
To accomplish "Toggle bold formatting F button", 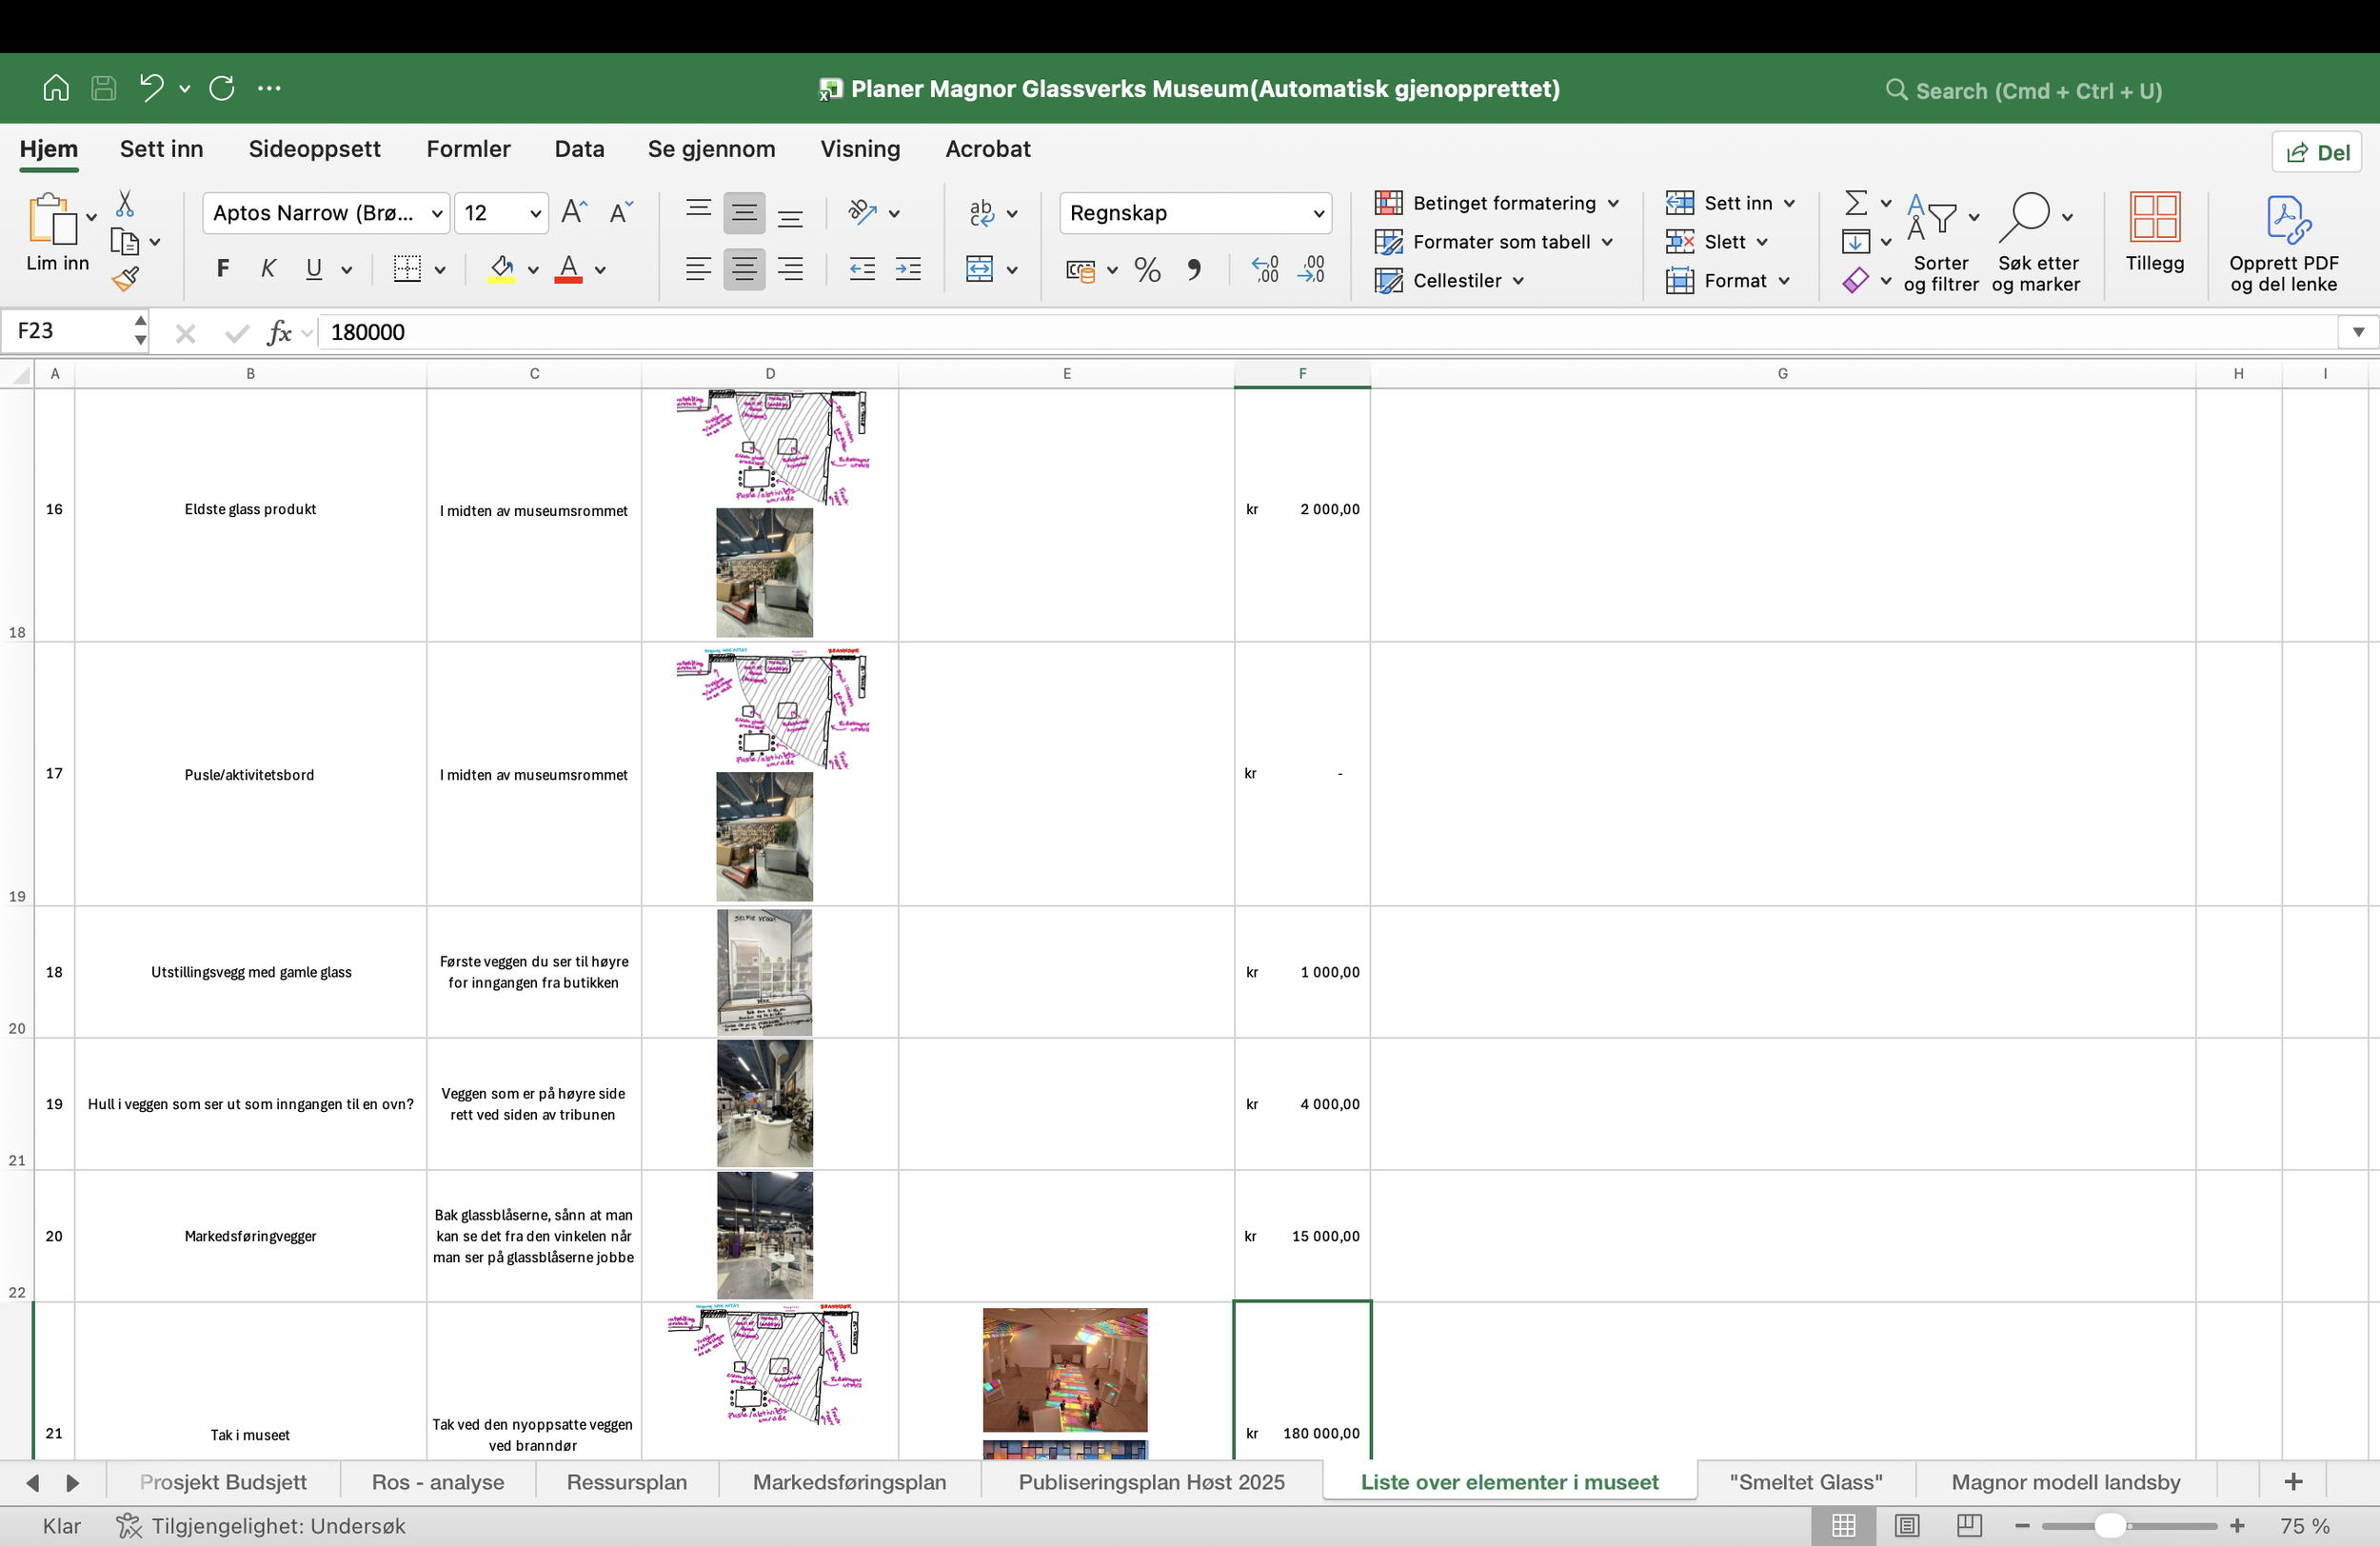I will 223,269.
